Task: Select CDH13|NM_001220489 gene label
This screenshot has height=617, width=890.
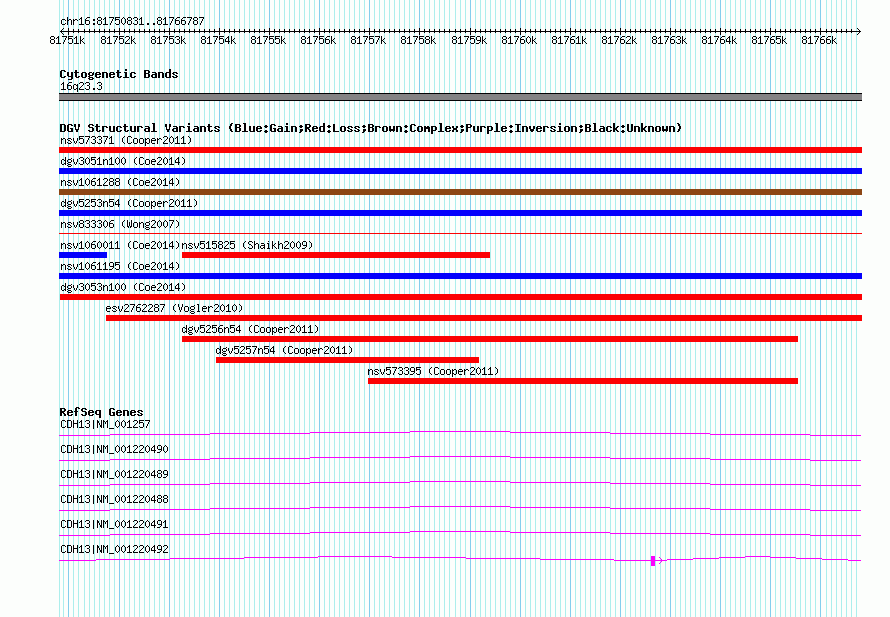Action: (x=114, y=474)
